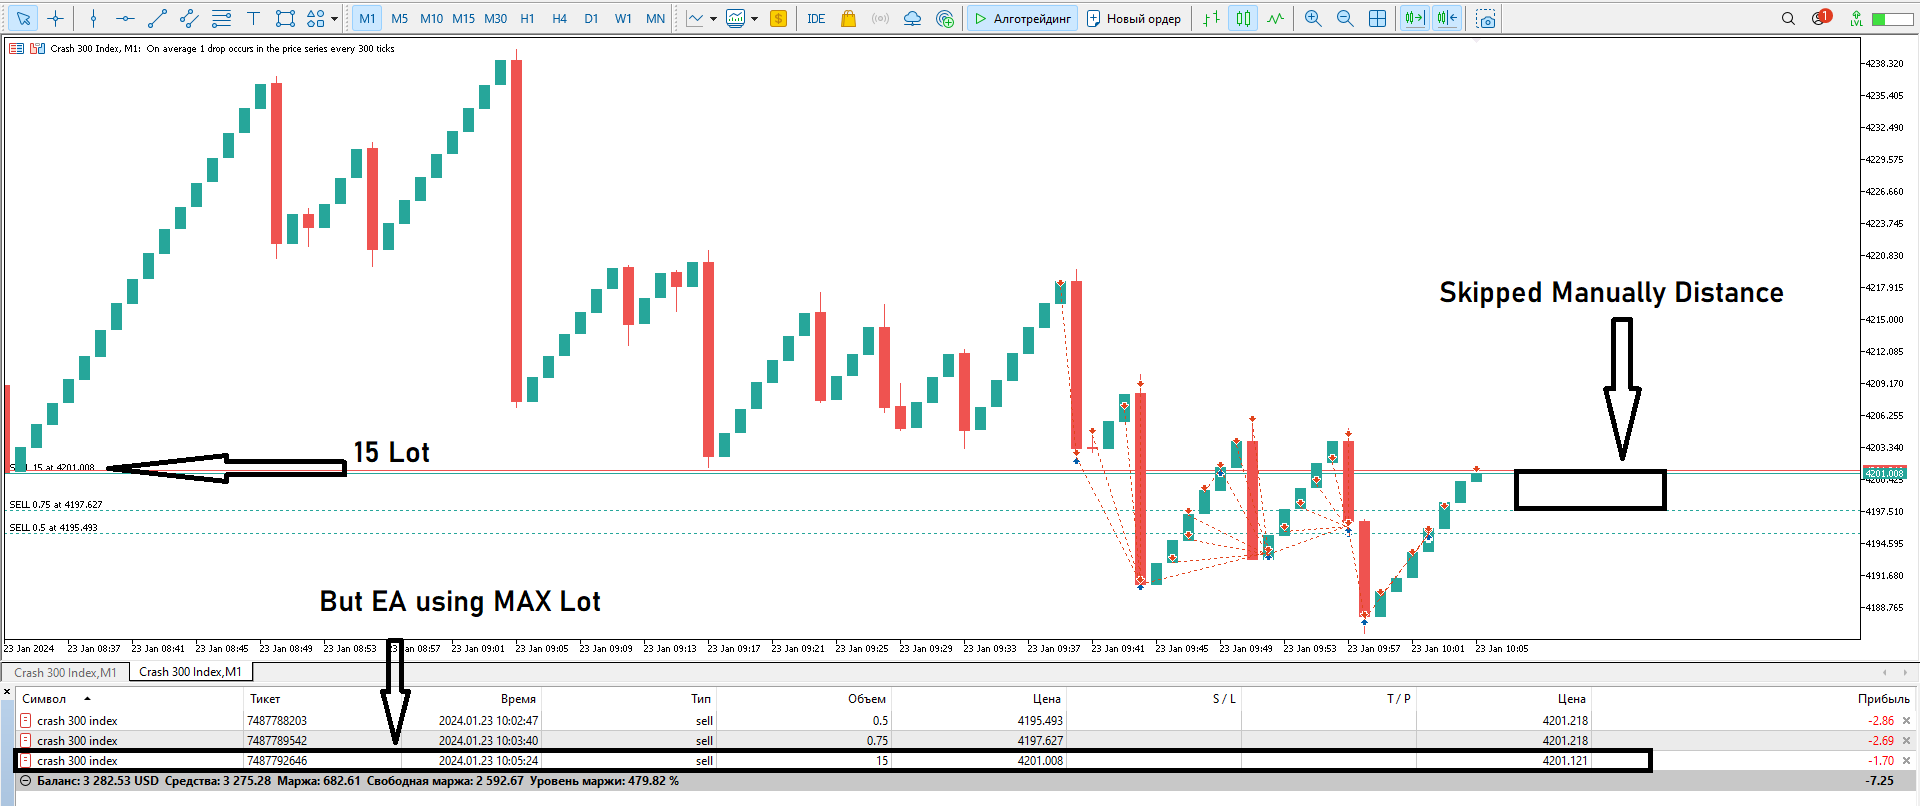Select the M1 timeframe

coord(367,18)
